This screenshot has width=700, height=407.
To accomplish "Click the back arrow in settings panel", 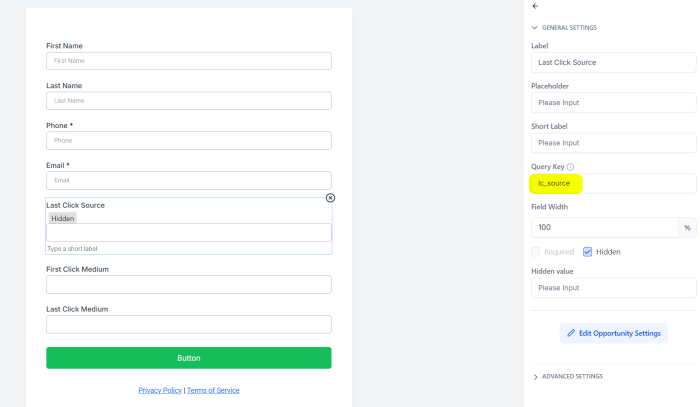I will click(535, 6).
